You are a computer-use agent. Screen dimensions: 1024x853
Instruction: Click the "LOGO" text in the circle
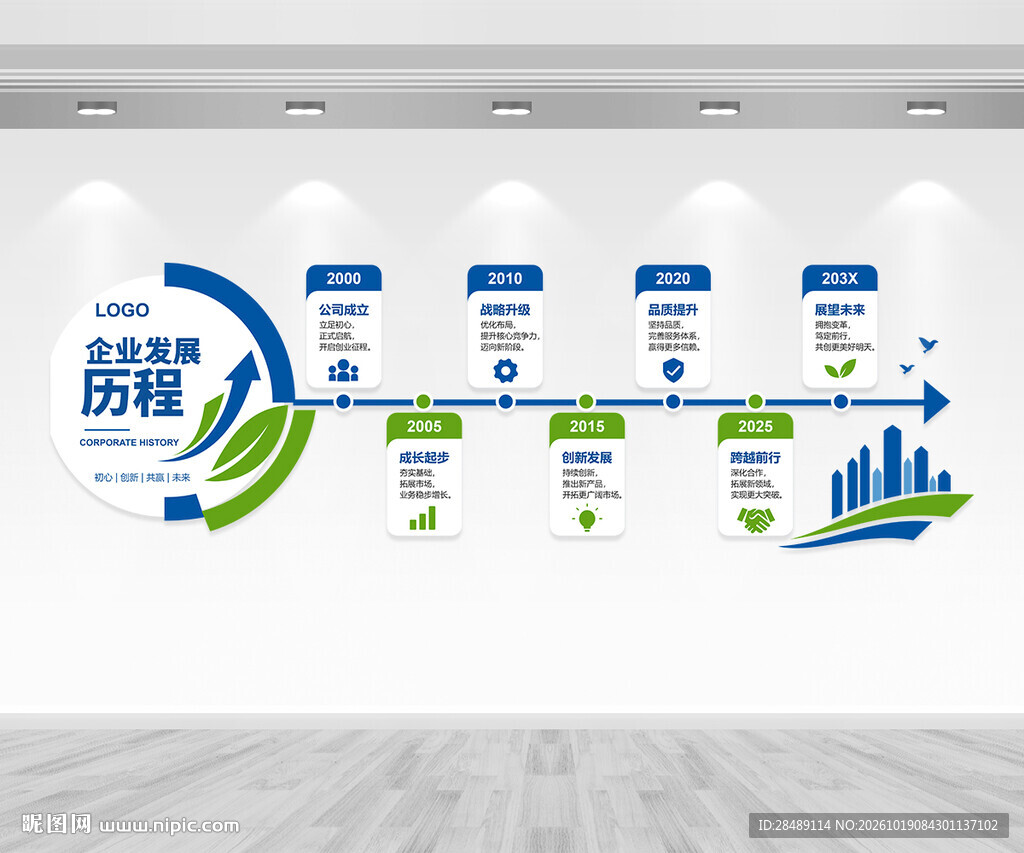(122, 310)
